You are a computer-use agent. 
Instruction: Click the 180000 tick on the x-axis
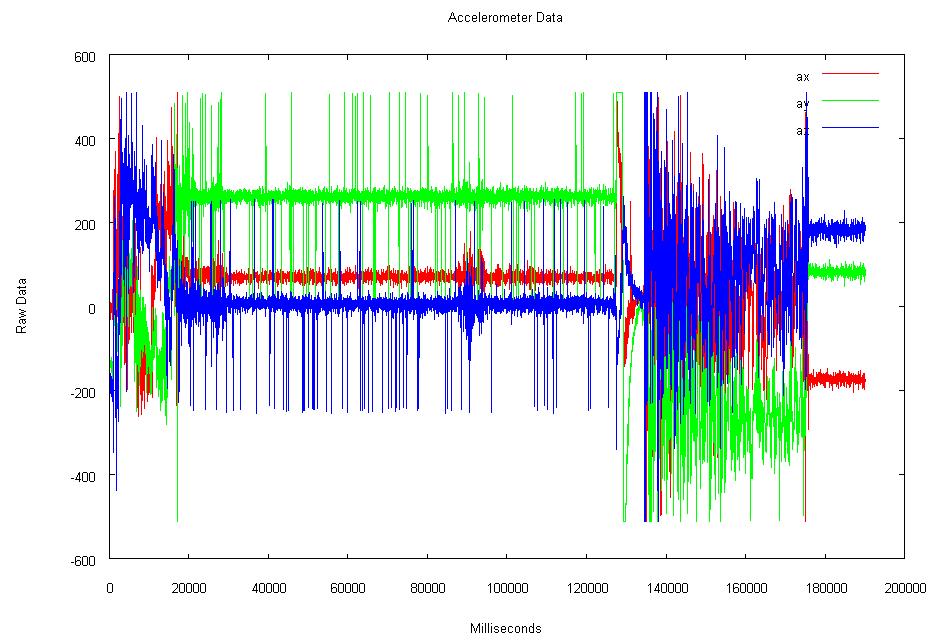(824, 589)
